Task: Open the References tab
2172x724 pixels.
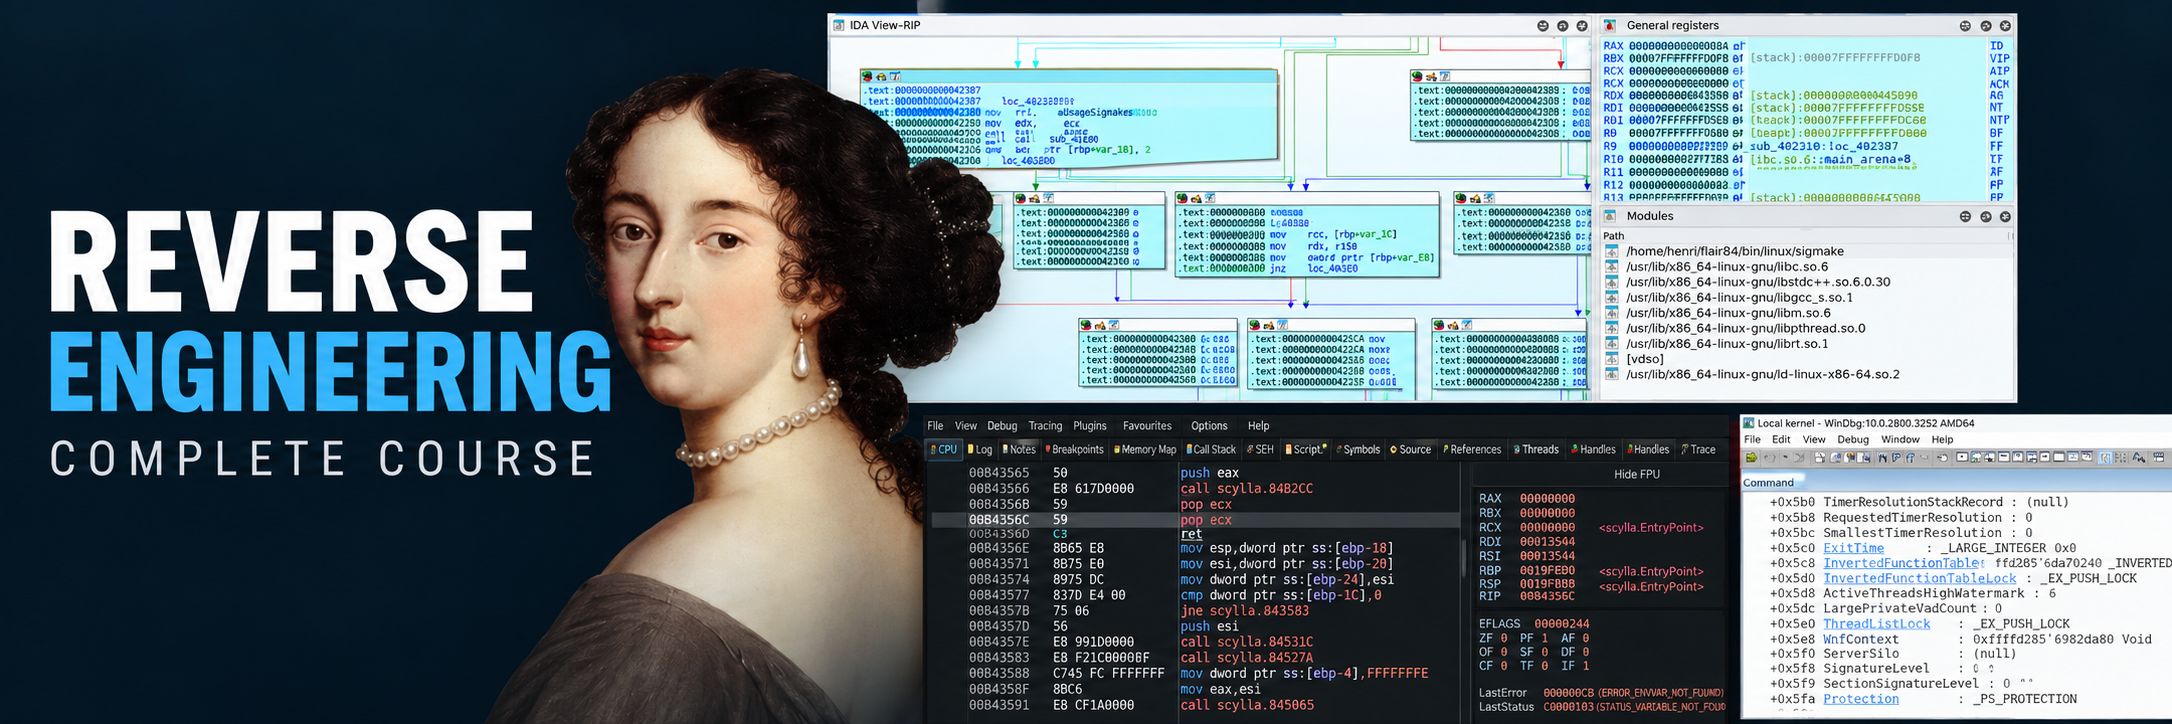Action: click(x=1472, y=450)
